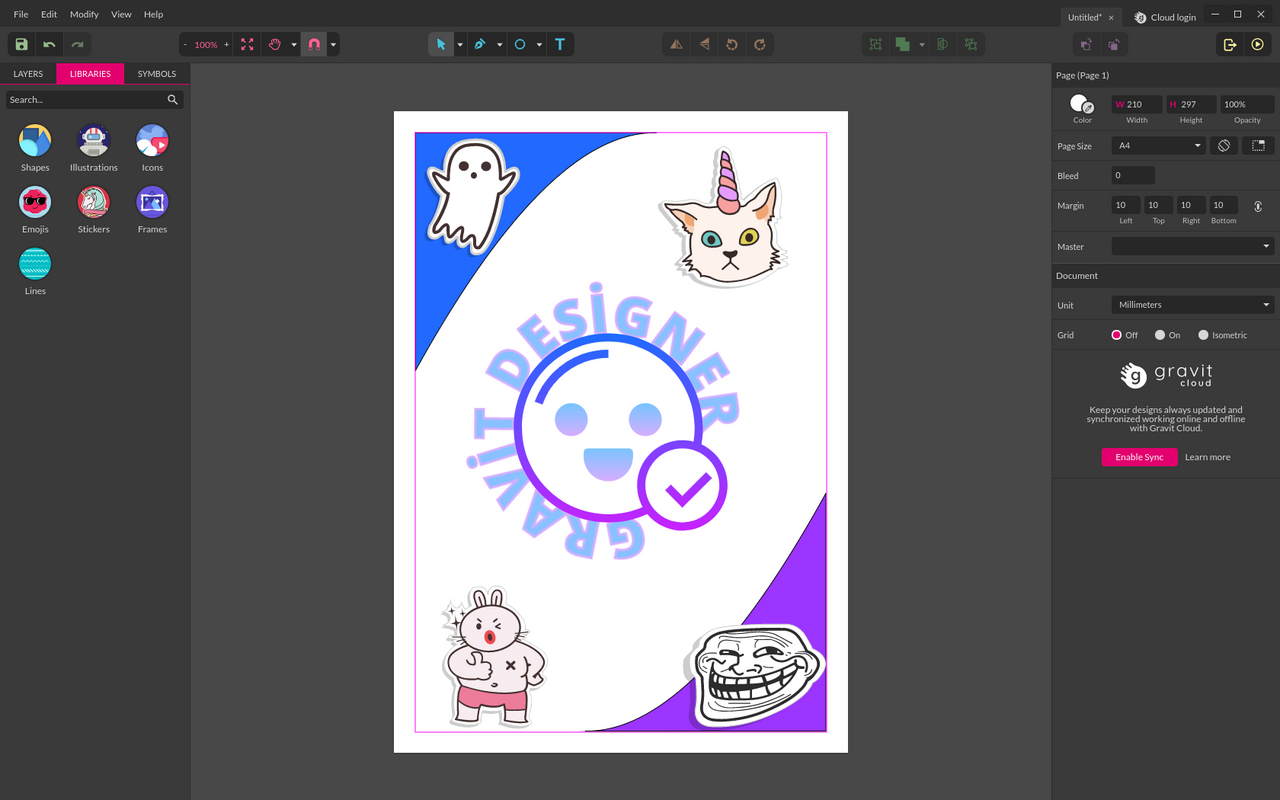Click the Enable Sync button
Viewport: 1280px width, 800px height.
click(x=1139, y=457)
